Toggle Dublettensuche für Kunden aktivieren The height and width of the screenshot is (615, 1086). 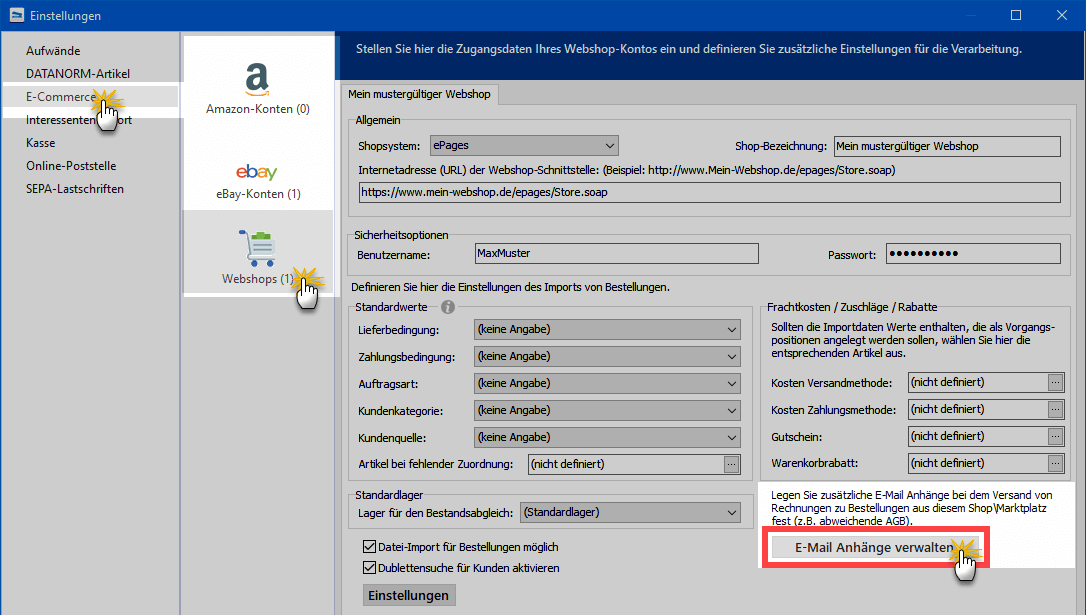(x=370, y=568)
